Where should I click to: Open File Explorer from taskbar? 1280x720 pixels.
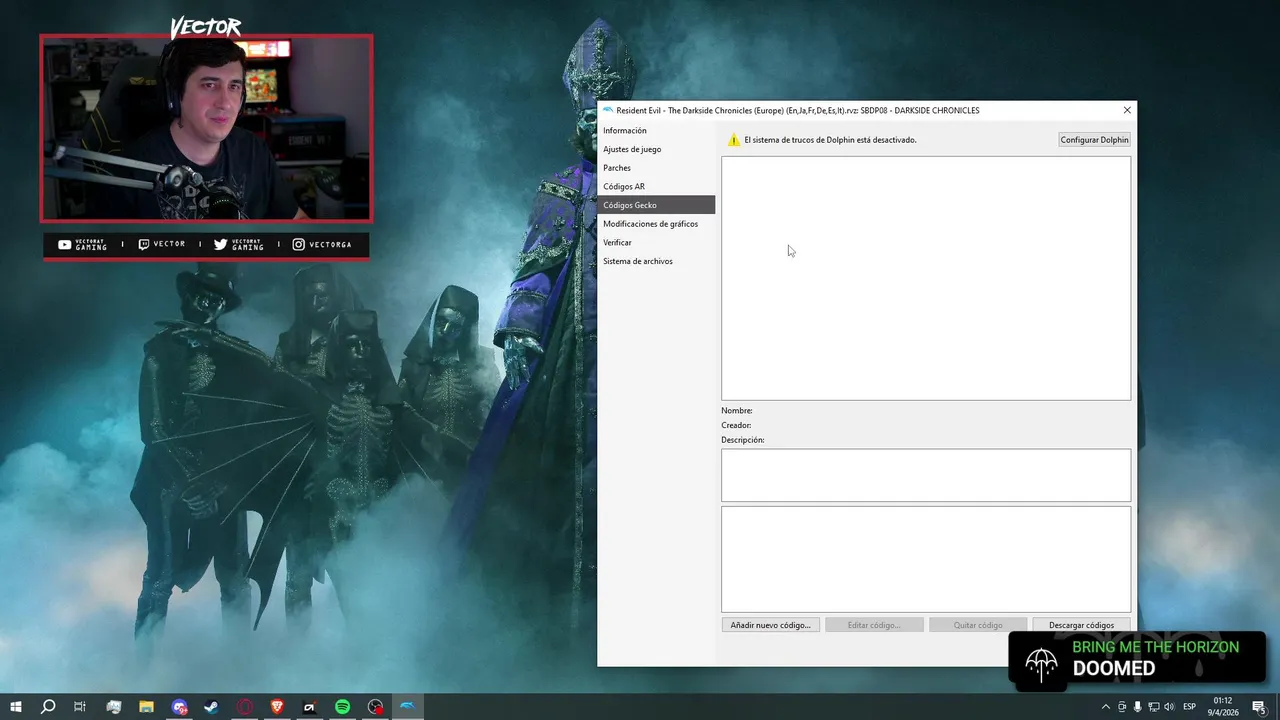point(146,707)
